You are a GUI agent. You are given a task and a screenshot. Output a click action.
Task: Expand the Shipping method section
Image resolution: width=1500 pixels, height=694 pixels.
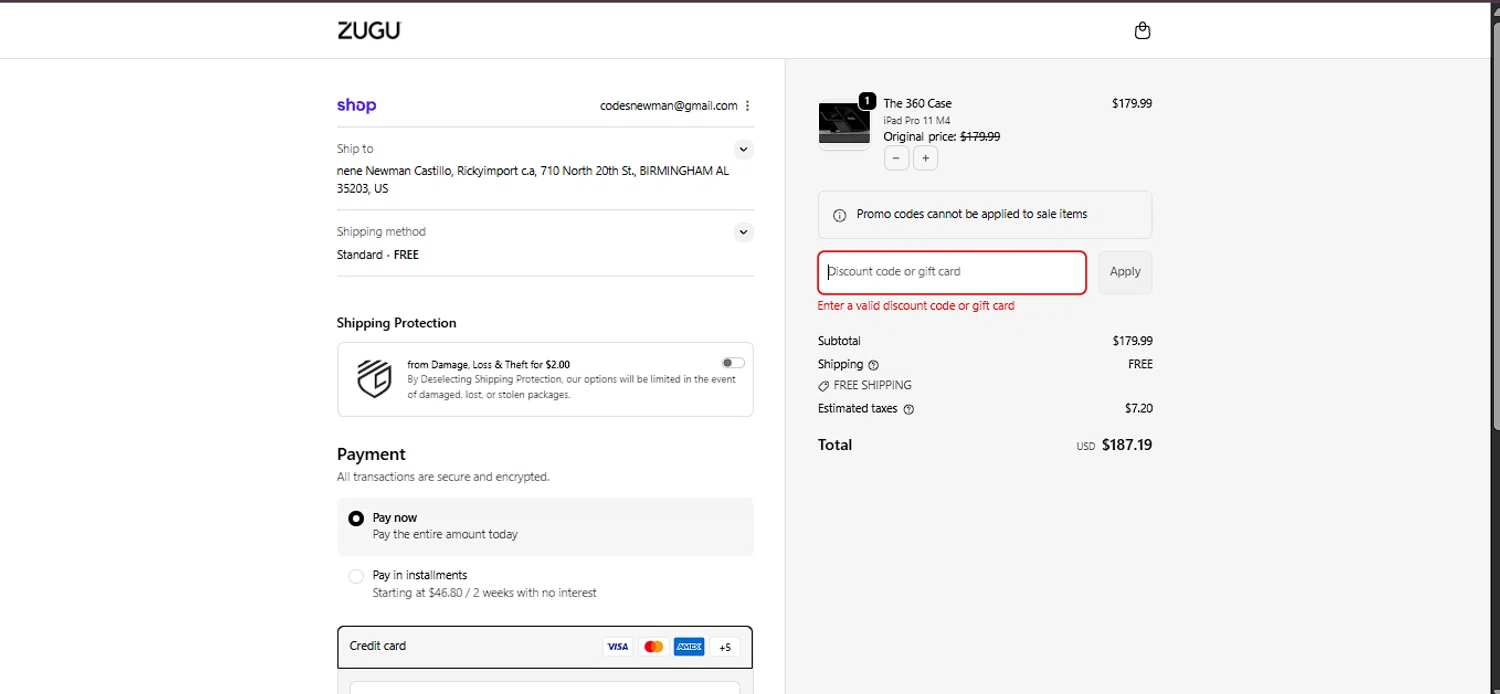point(743,232)
